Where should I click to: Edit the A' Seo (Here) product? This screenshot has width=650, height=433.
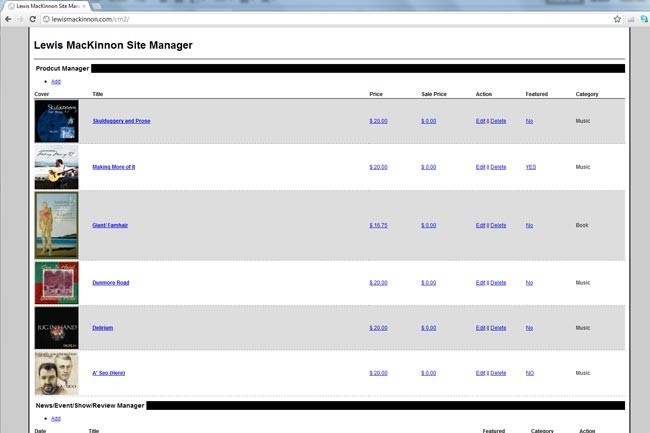[x=480, y=373]
